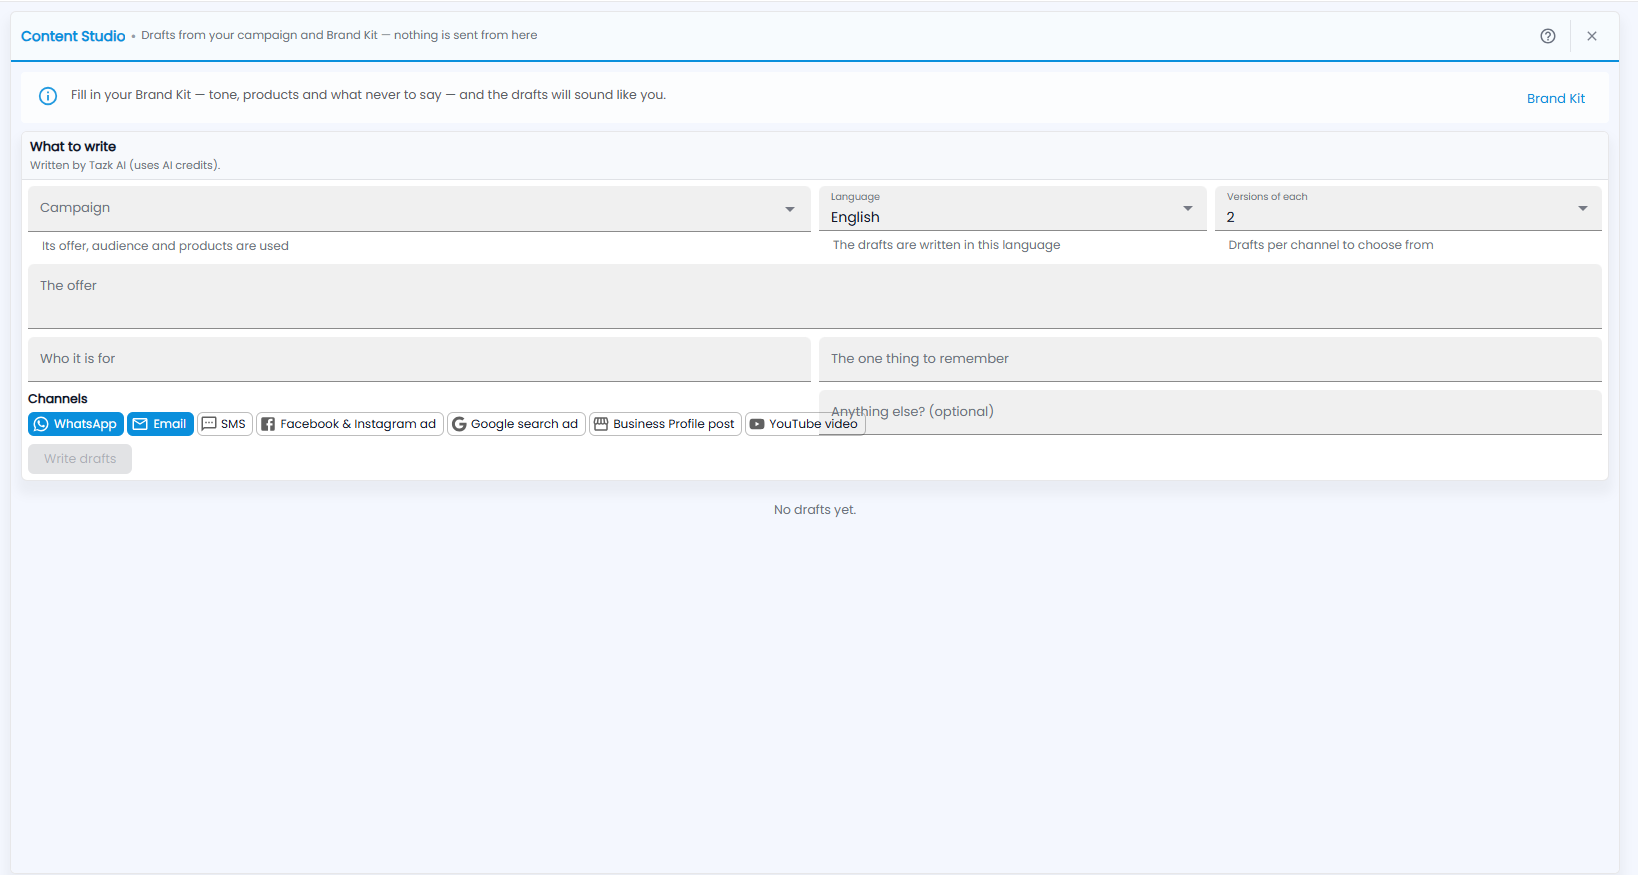Click the Write drafts button

click(80, 459)
